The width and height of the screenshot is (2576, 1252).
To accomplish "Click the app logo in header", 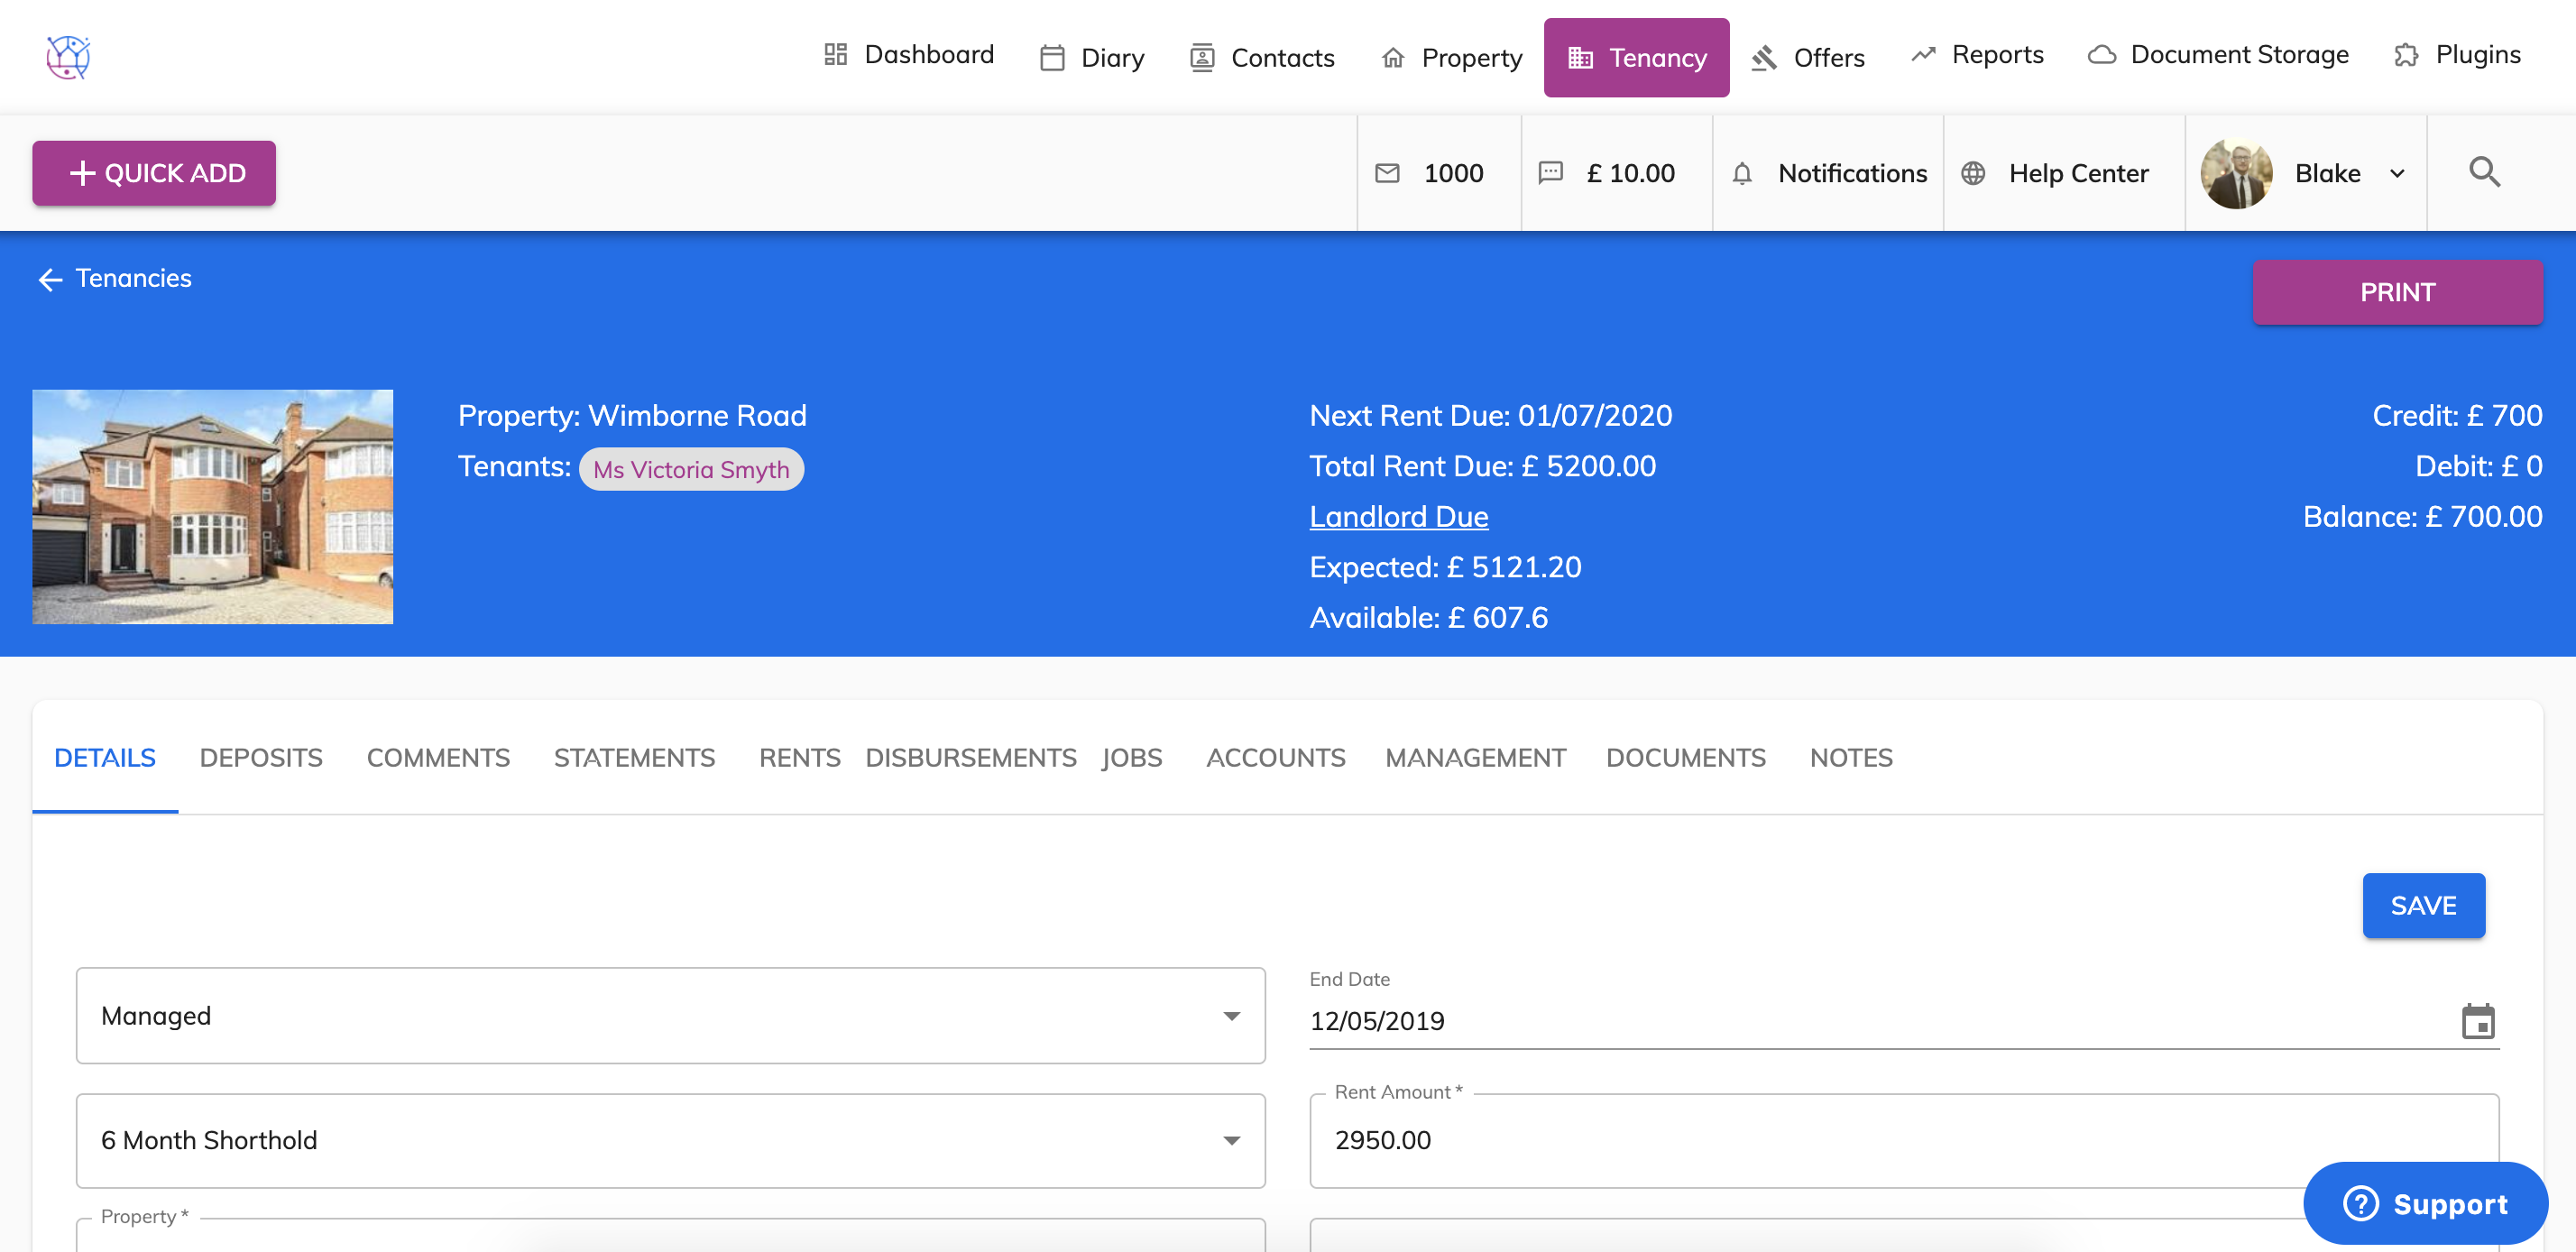I will pyautogui.click(x=68, y=57).
